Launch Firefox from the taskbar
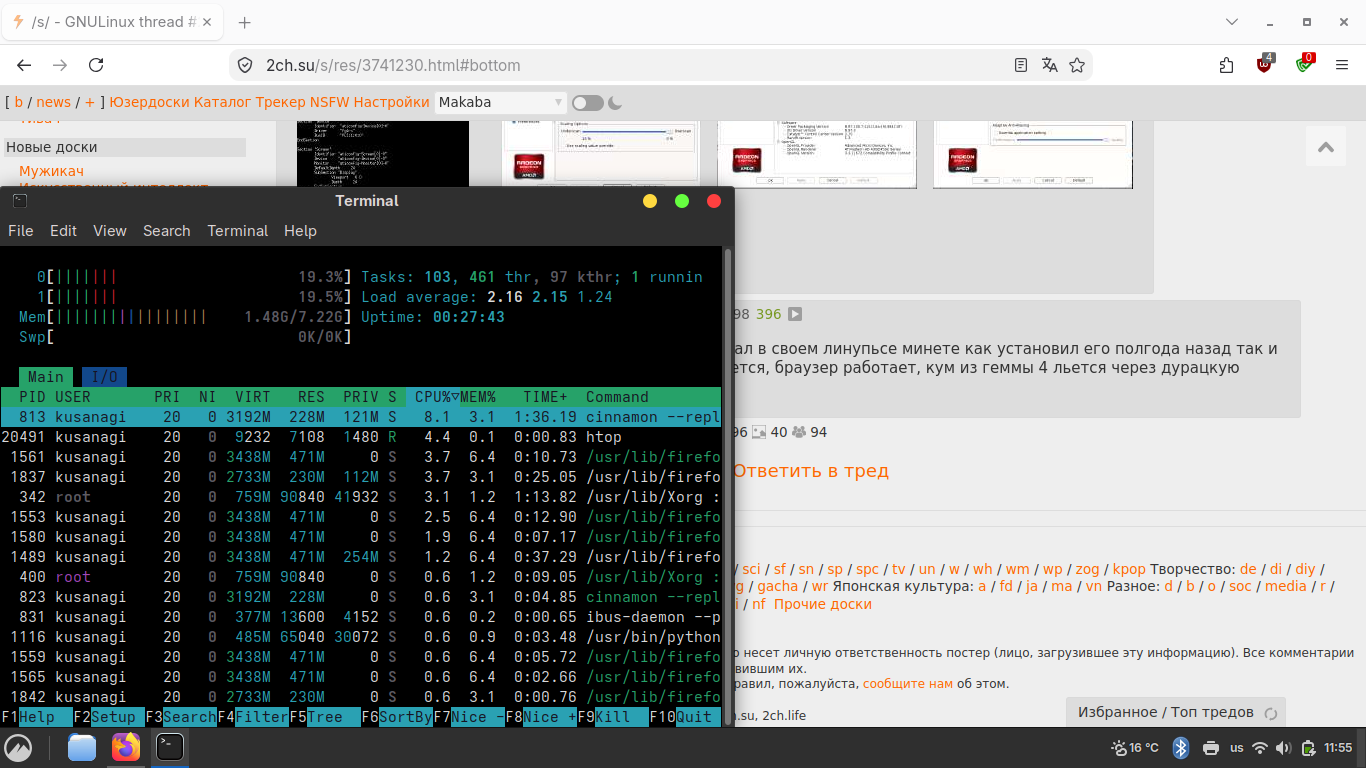This screenshot has height=768, width=1366. [126, 747]
